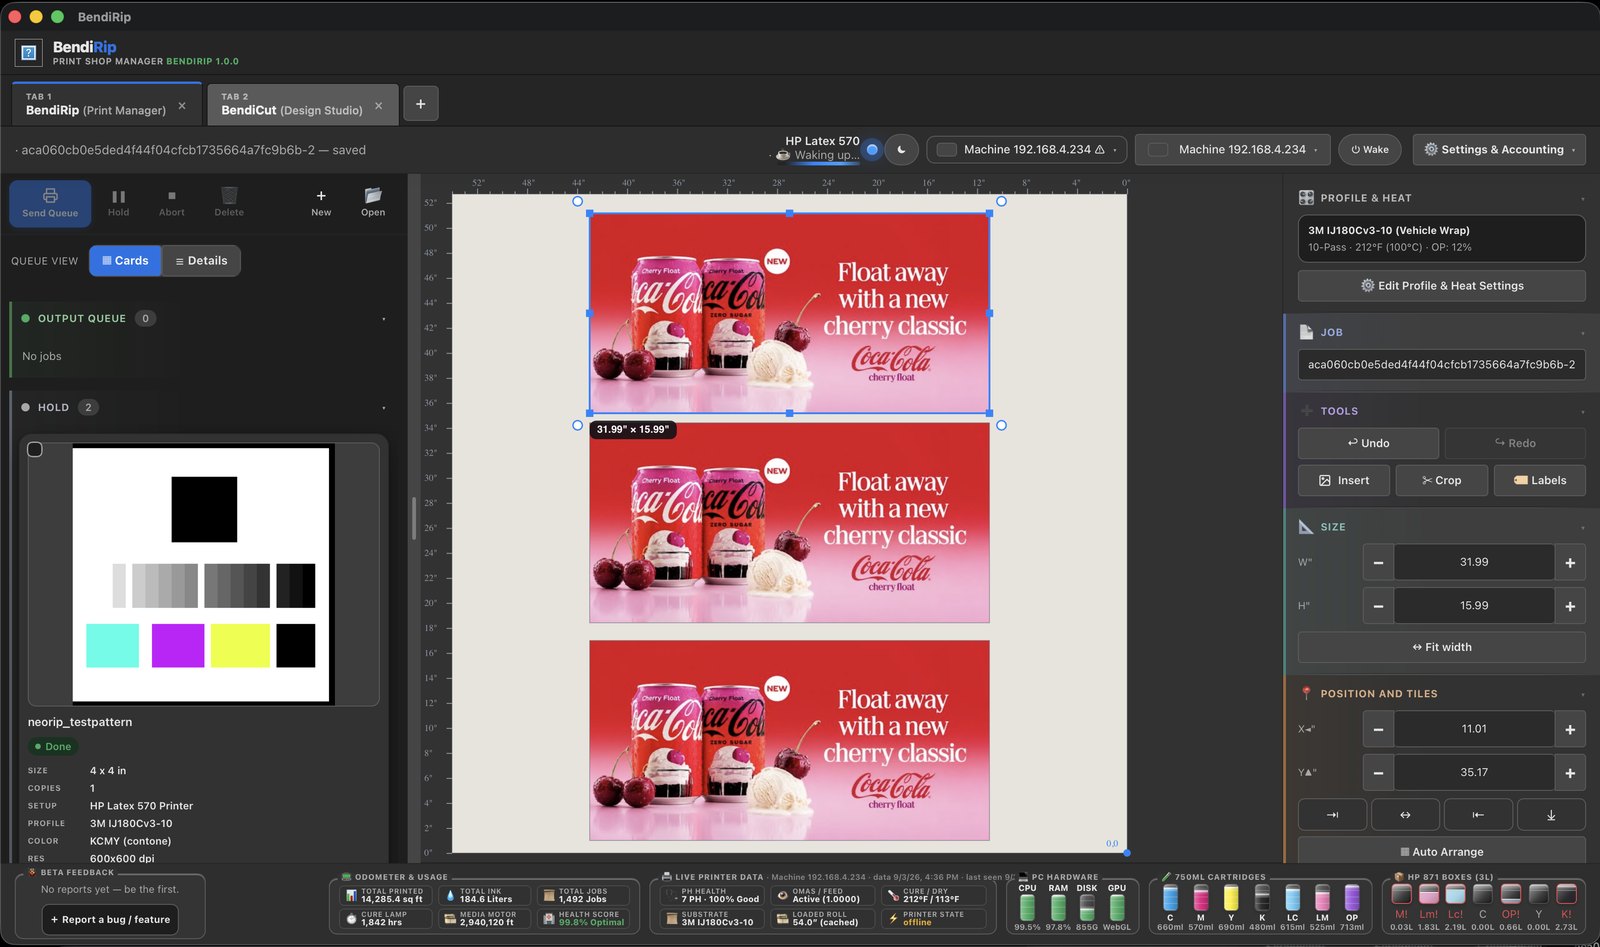This screenshot has height=947, width=1600.
Task: Click the question mark app logo icon
Action: click(29, 52)
